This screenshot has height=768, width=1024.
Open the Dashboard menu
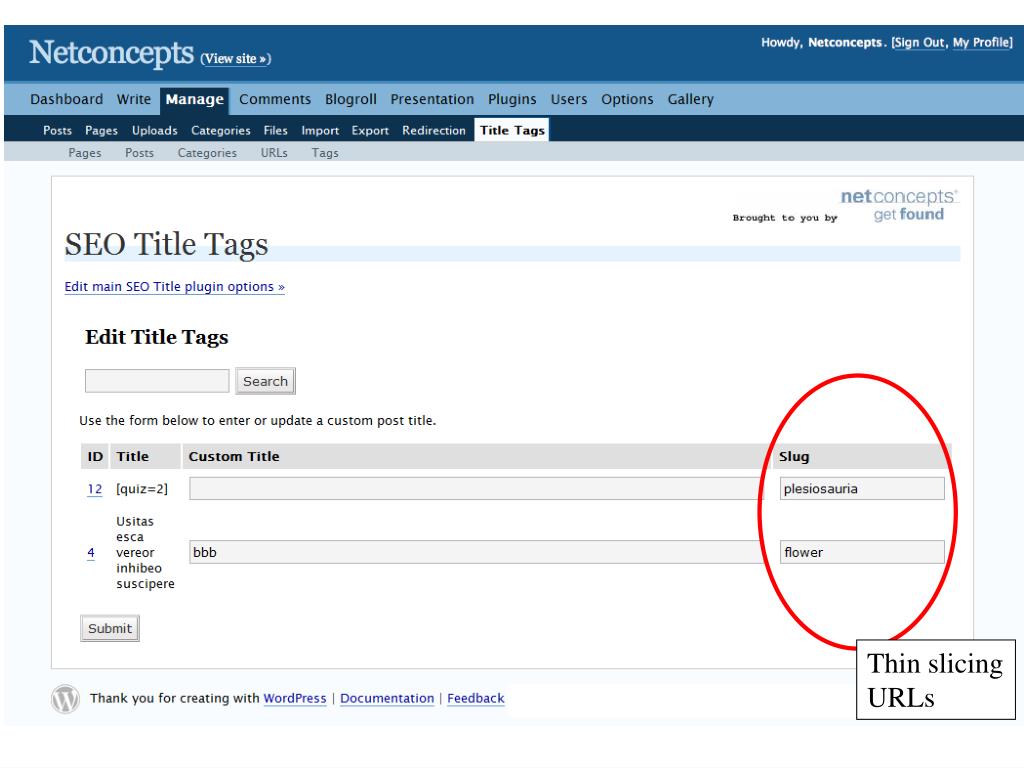(67, 99)
